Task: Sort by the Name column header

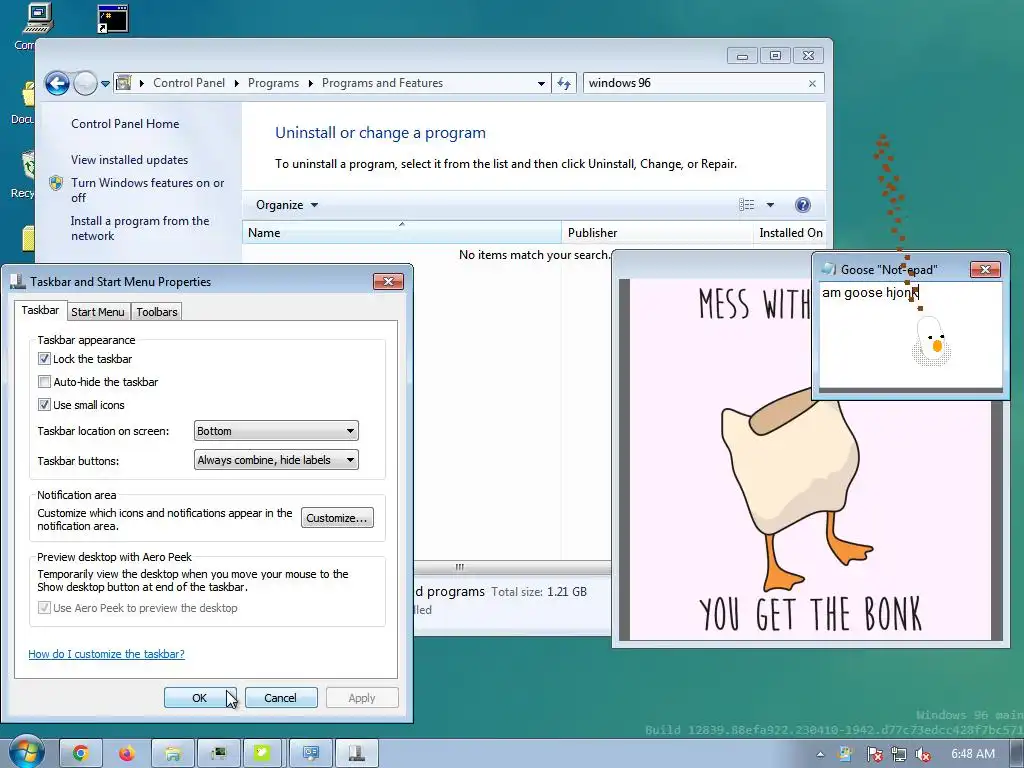Action: point(402,232)
